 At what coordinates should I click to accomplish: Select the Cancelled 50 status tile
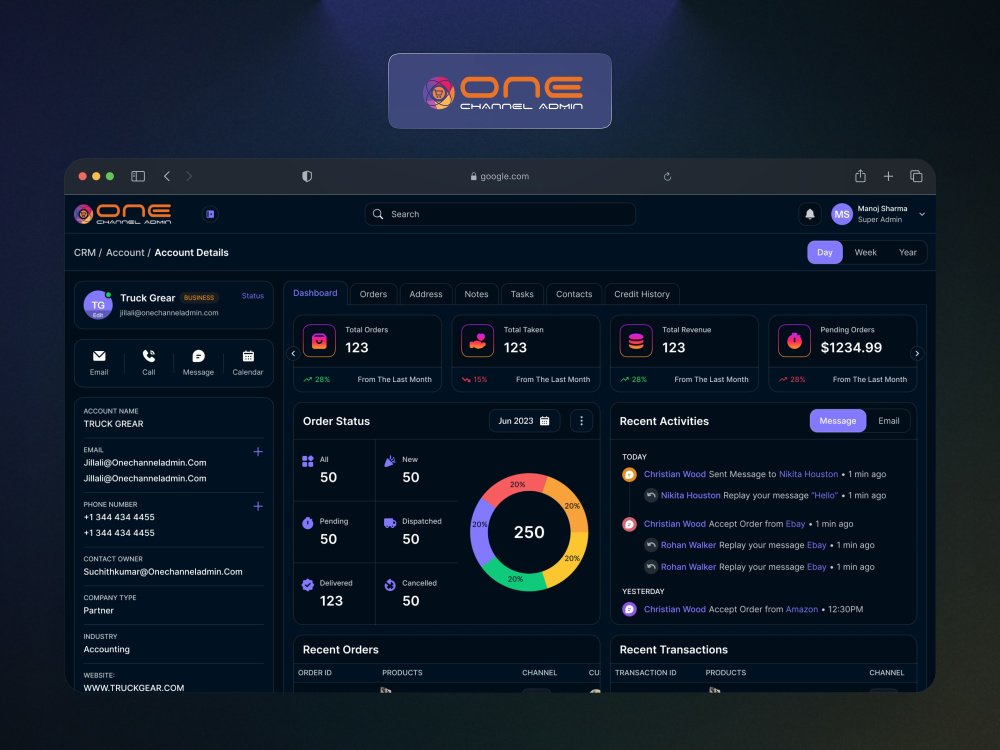click(x=417, y=593)
